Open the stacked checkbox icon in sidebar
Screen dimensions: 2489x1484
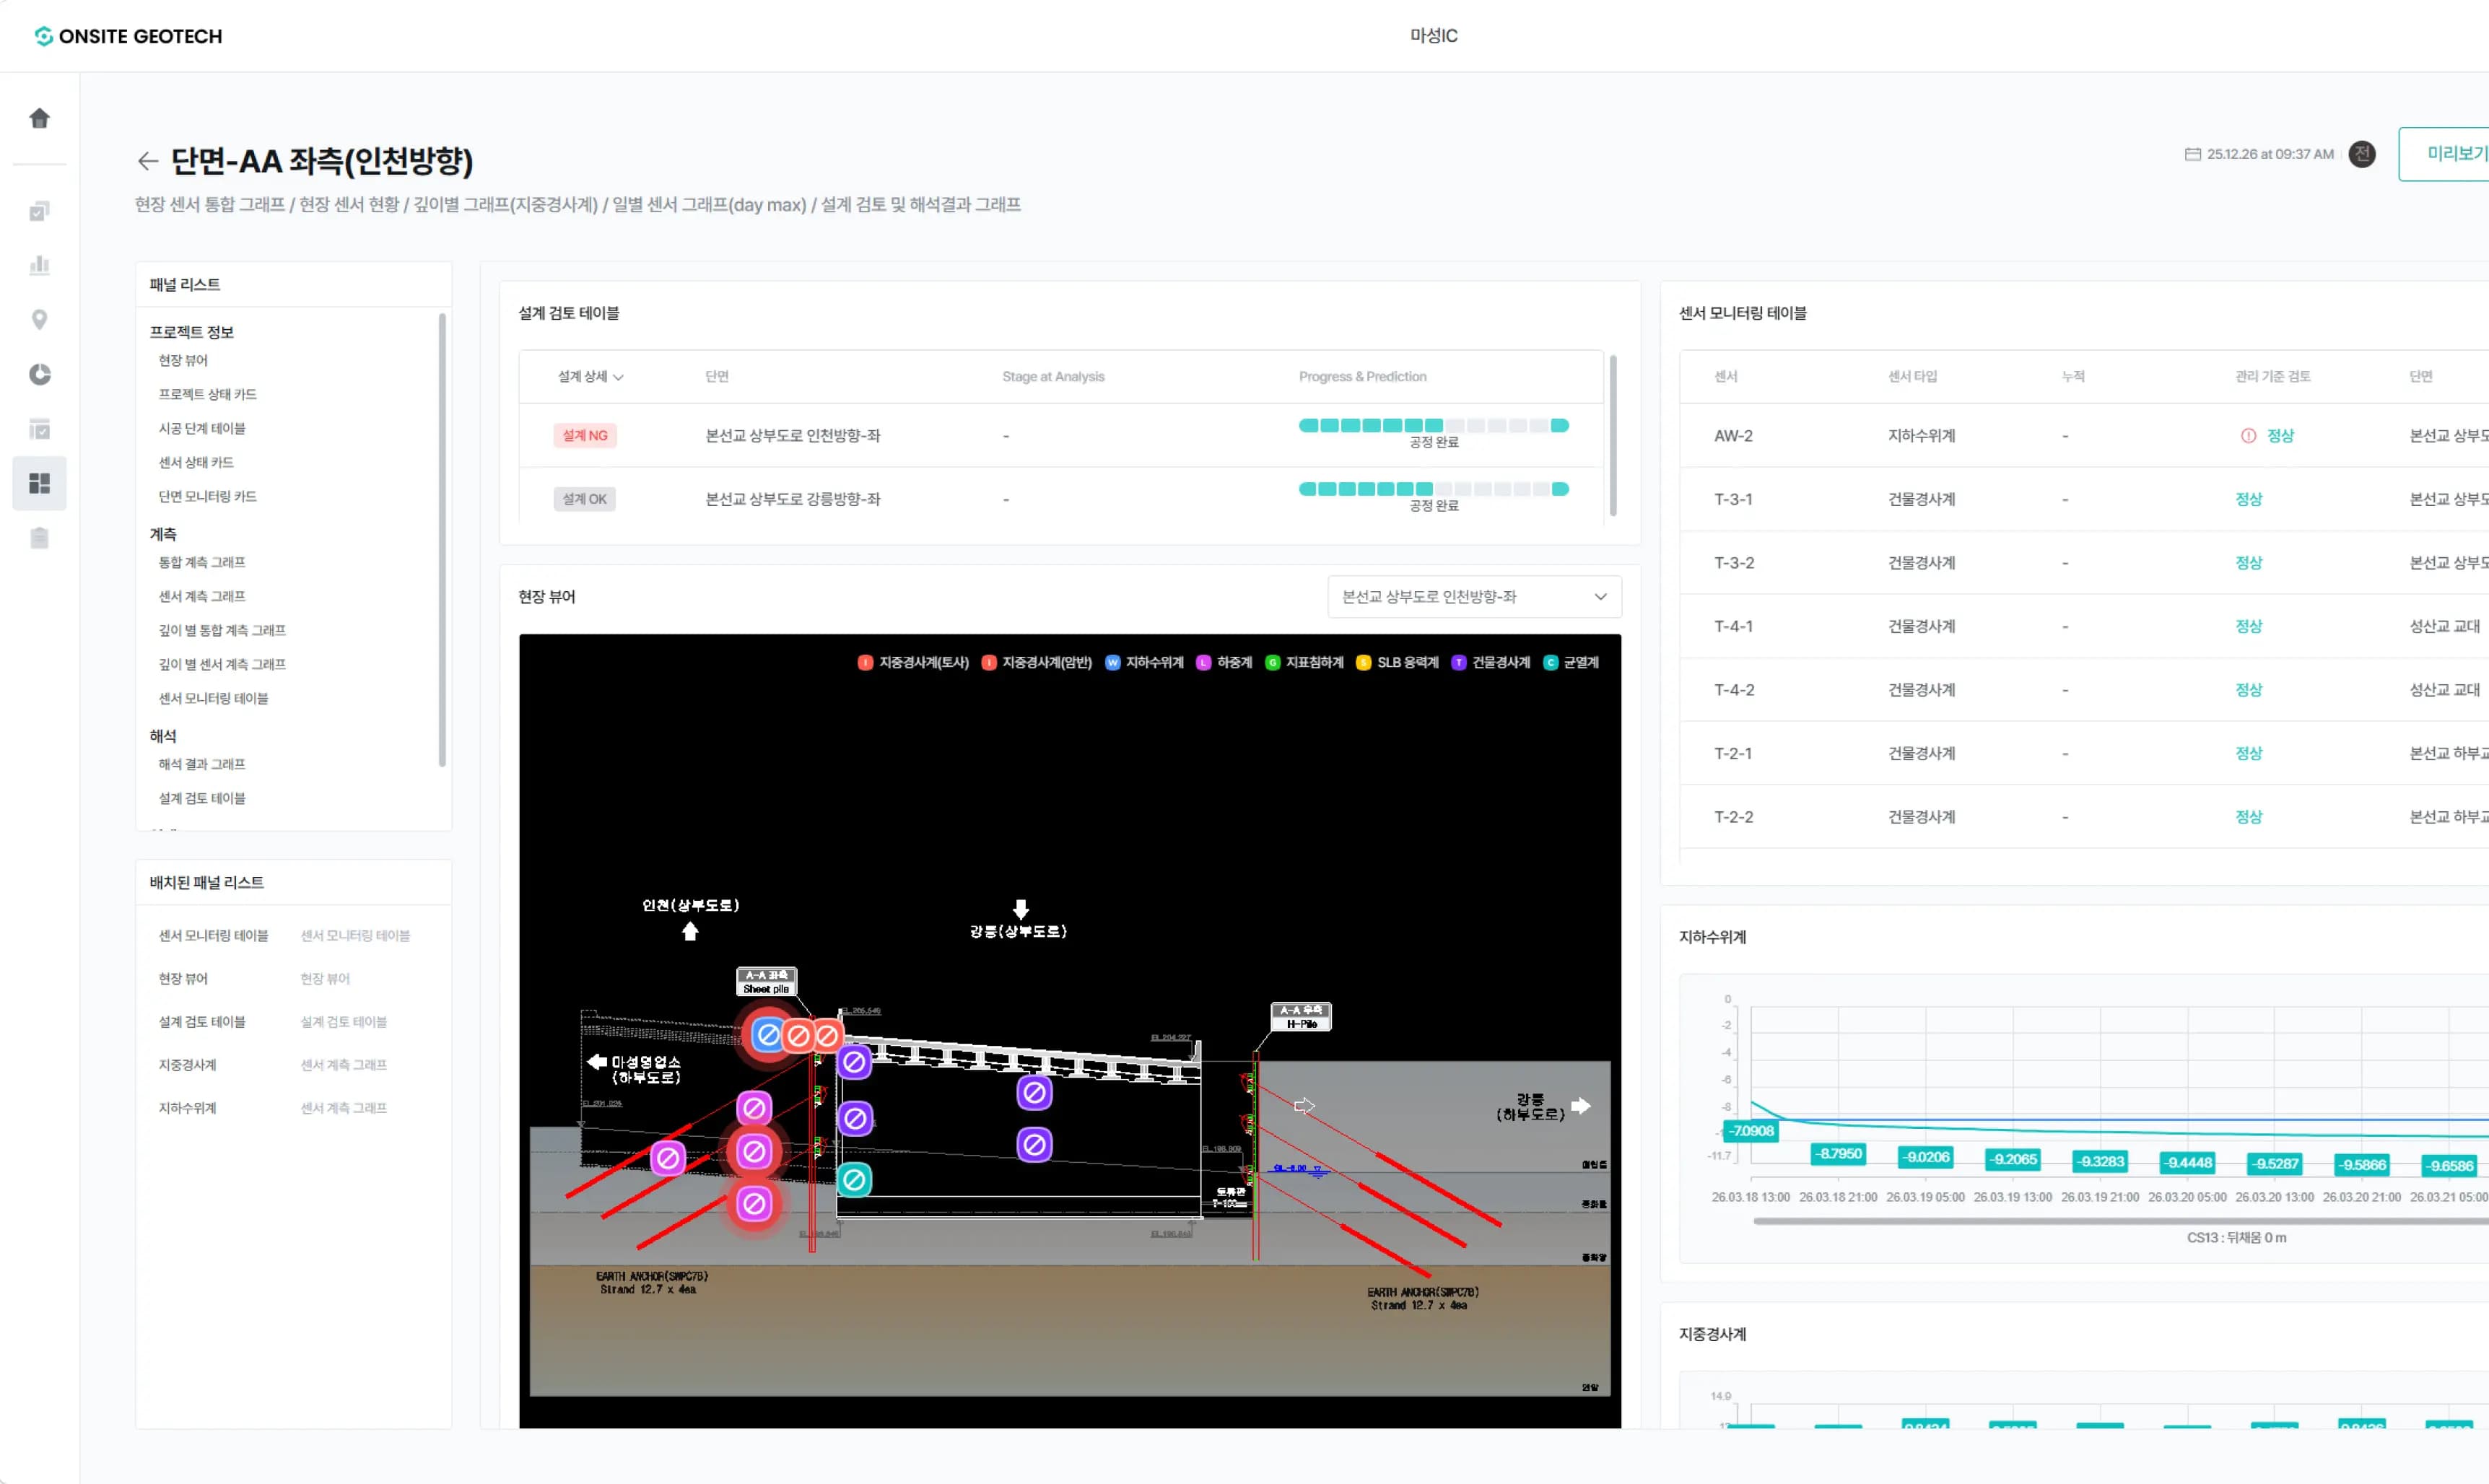(40, 211)
